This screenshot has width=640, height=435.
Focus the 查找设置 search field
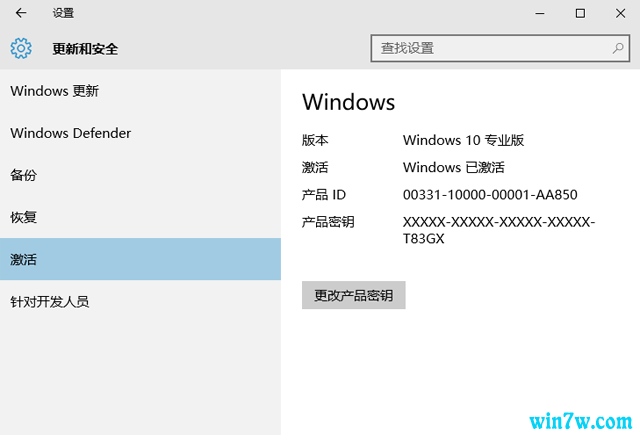(x=490, y=47)
